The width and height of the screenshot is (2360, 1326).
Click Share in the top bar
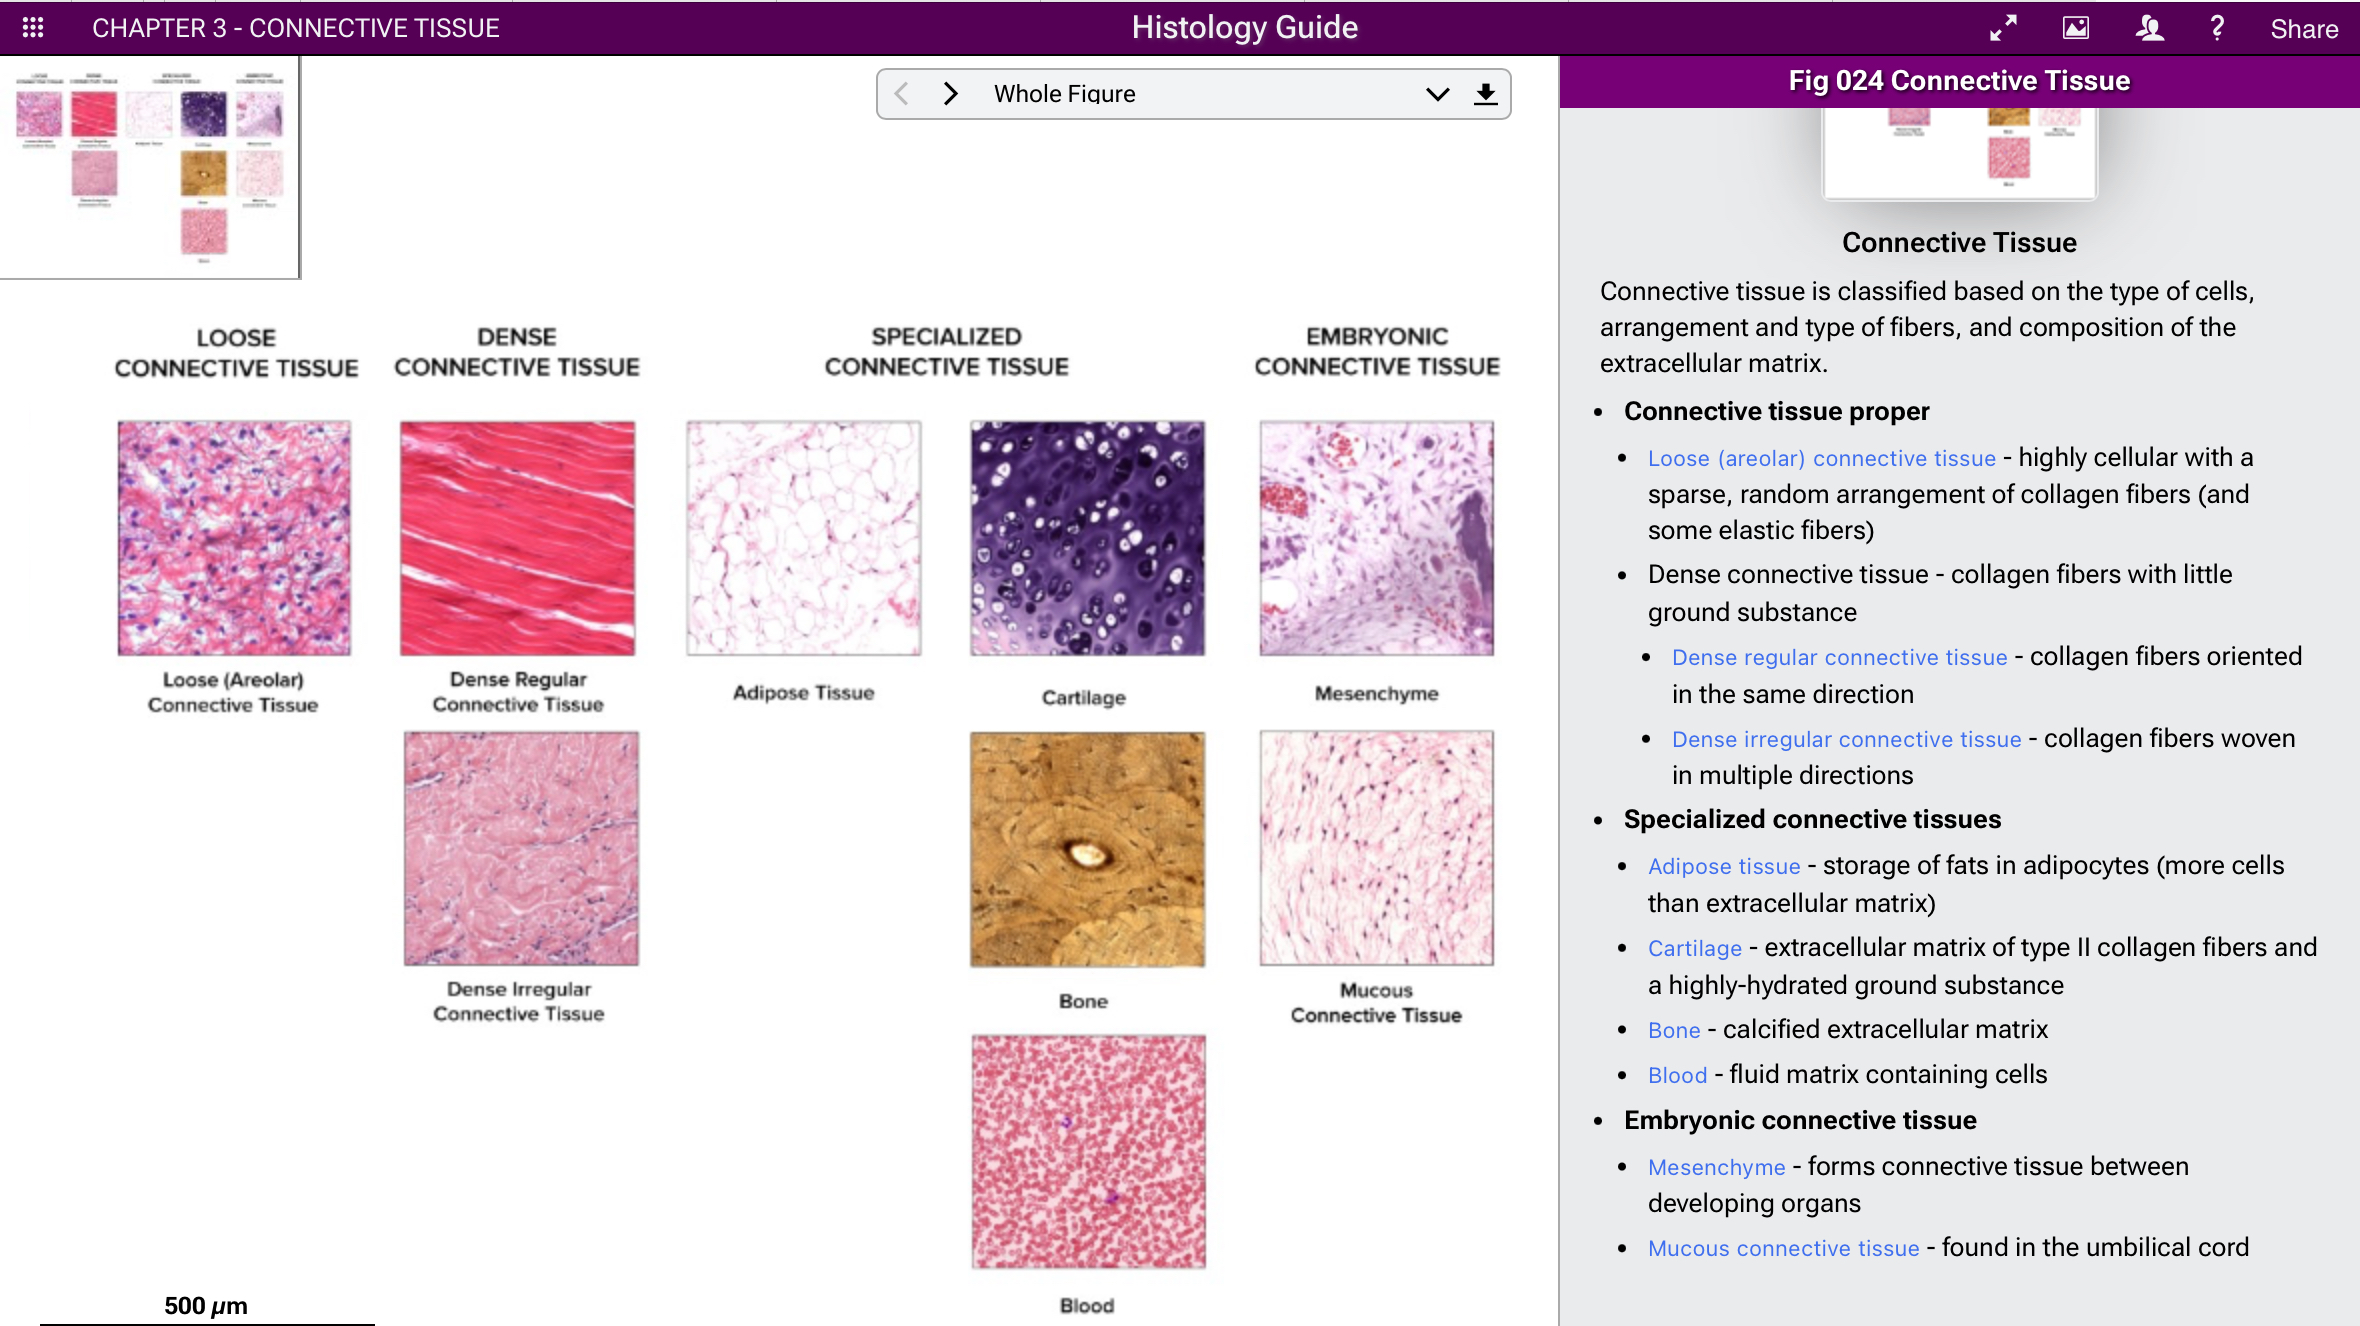(x=2303, y=29)
